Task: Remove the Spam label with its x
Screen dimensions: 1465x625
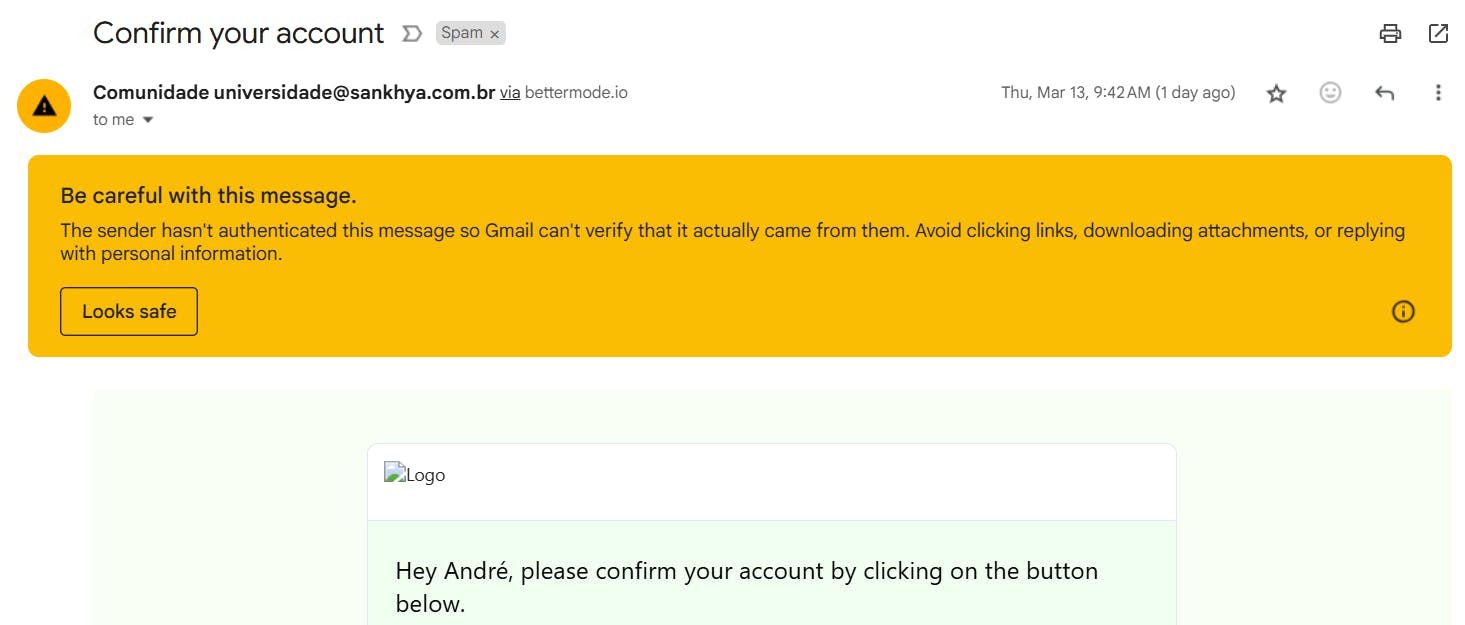Action: click(494, 34)
